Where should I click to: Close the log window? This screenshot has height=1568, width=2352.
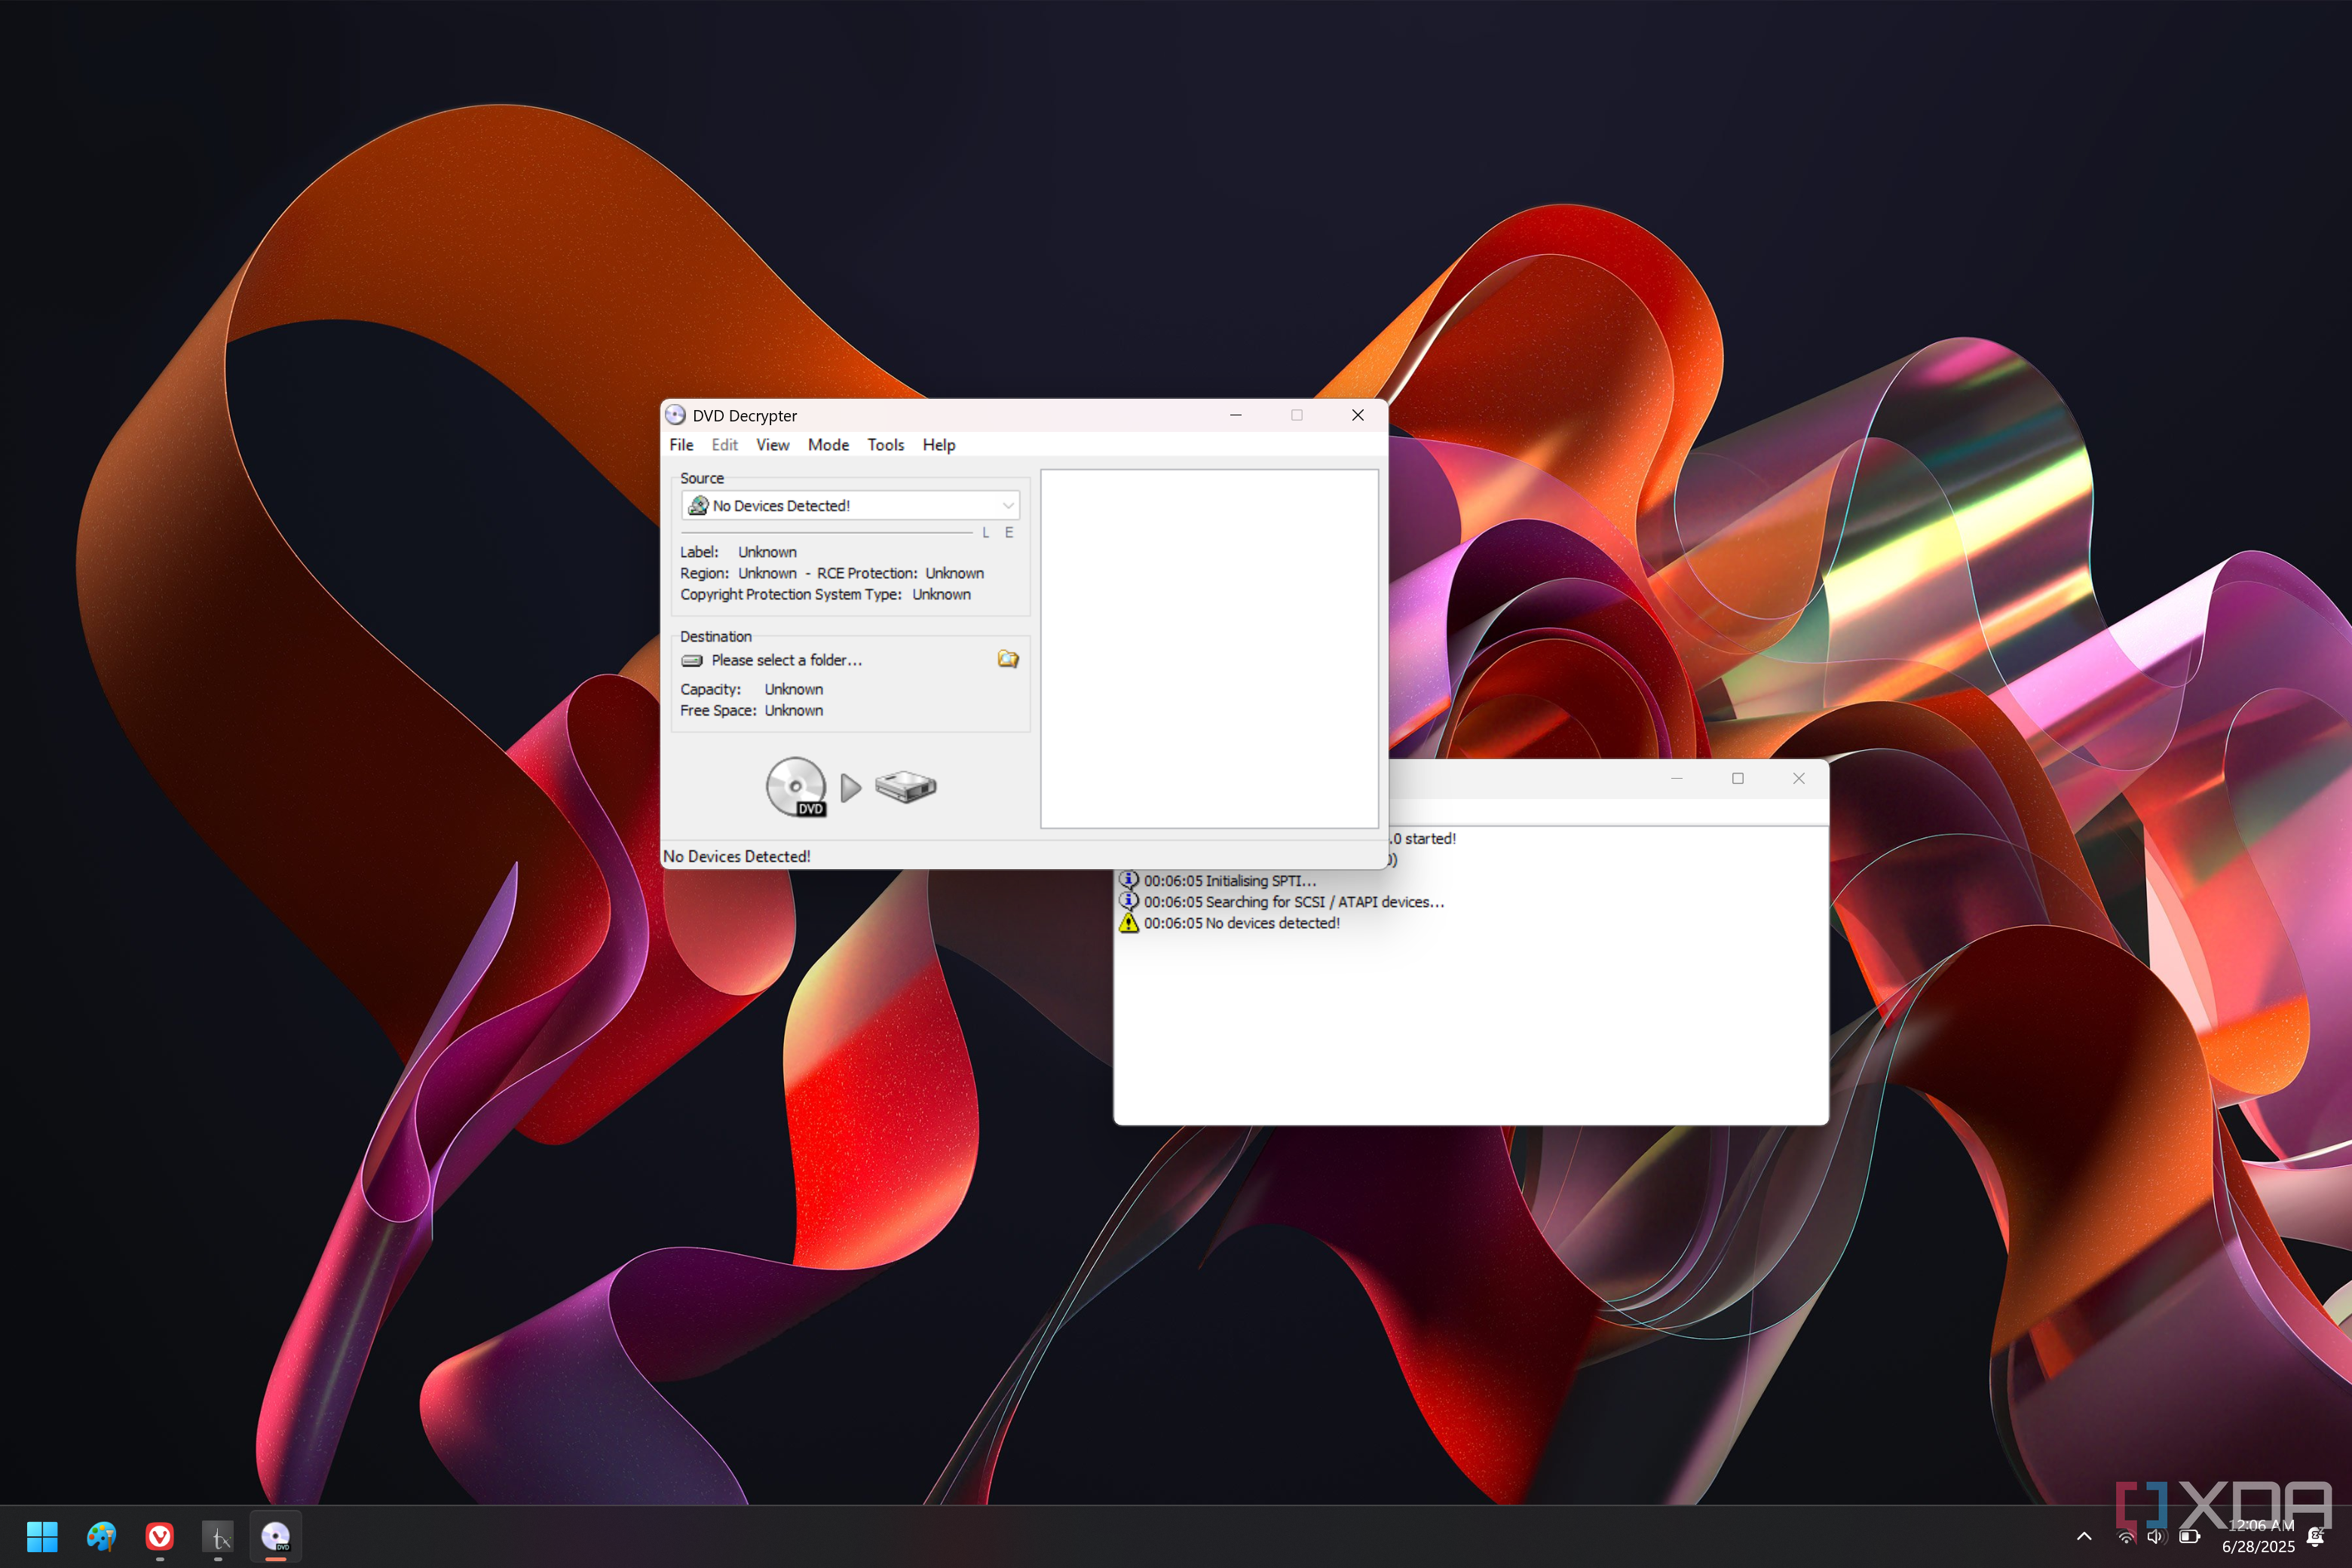(x=1799, y=778)
